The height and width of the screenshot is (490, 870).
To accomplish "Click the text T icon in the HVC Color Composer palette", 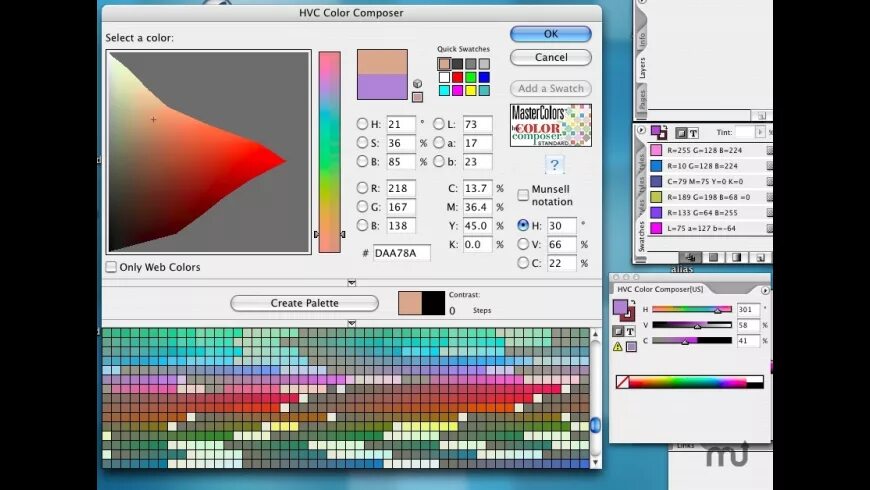I will pyautogui.click(x=630, y=331).
